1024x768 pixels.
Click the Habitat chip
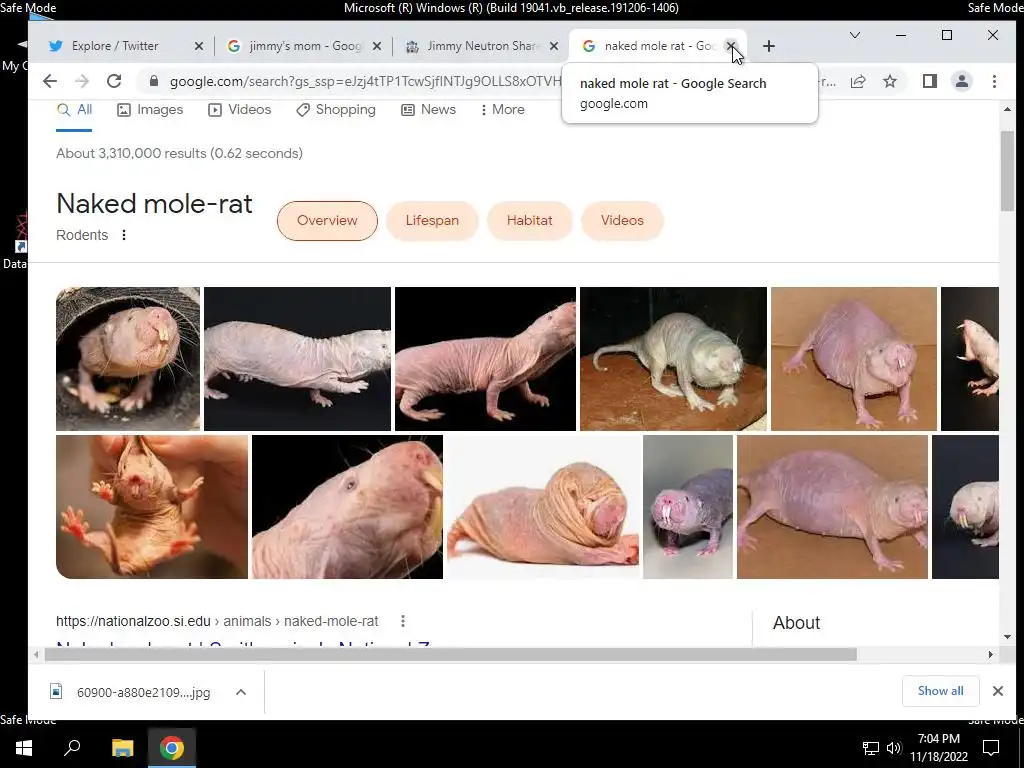pos(530,221)
